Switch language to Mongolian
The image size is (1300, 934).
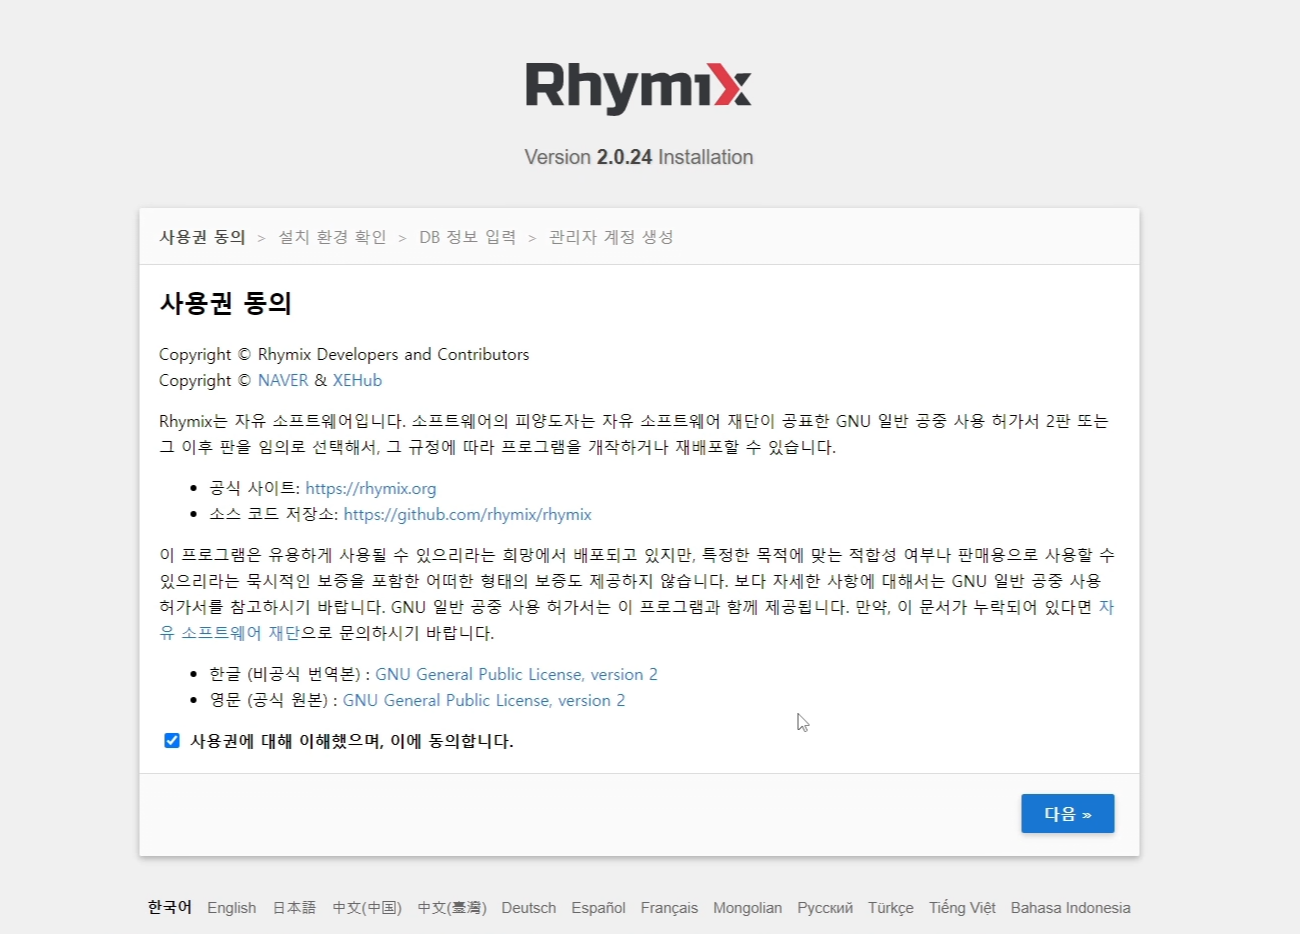747,908
